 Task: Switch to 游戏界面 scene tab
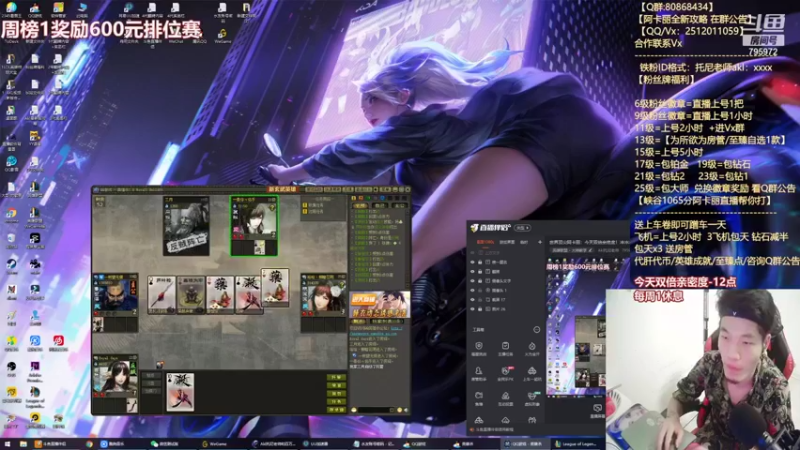507,242
